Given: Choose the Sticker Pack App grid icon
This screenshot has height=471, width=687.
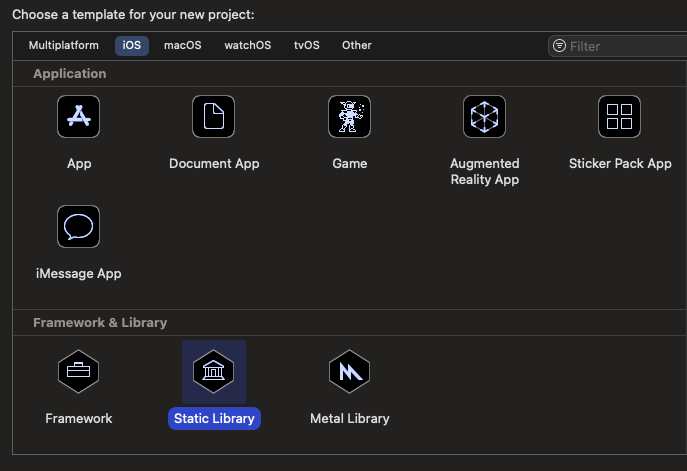Looking at the screenshot, I should tap(619, 117).
